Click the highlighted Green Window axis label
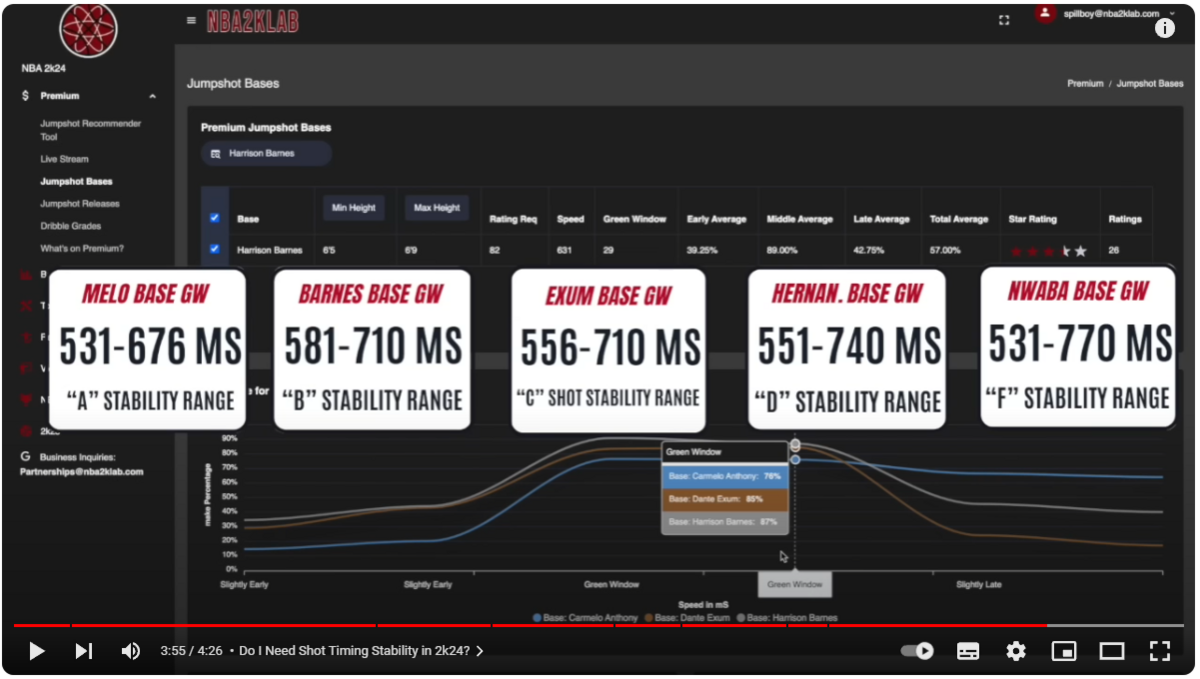1200x679 pixels. [x=794, y=584]
